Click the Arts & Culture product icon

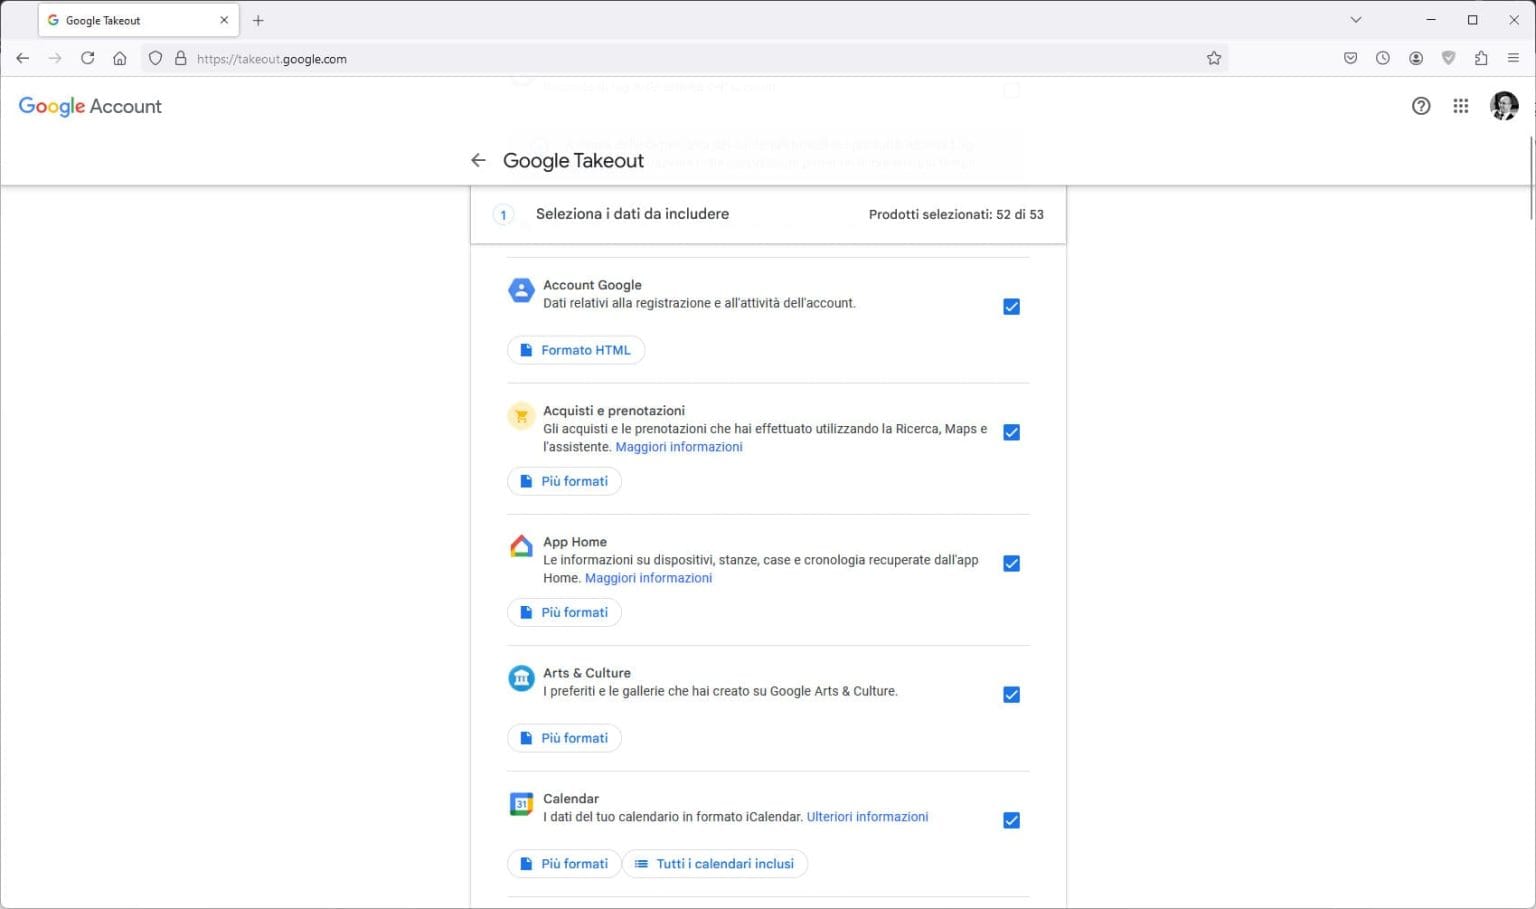[x=521, y=678]
